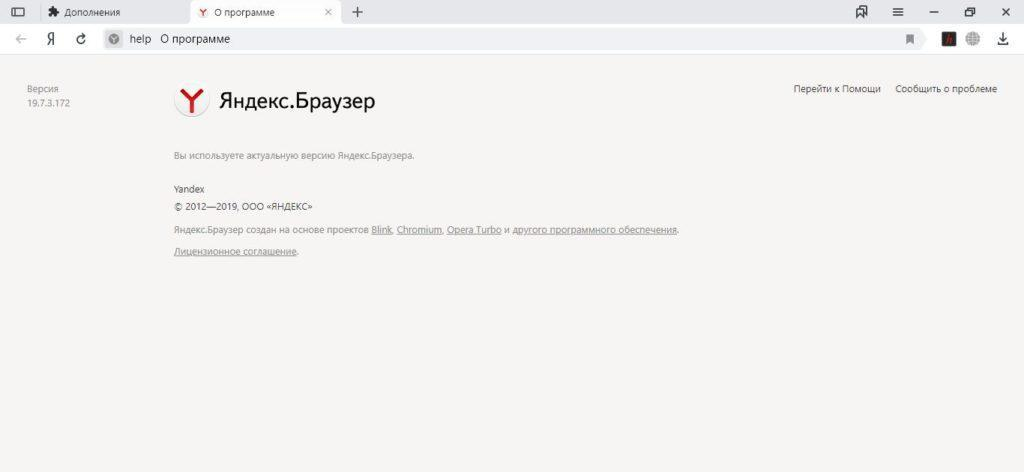
Task: Click the globe extension icon
Action: click(x=973, y=39)
